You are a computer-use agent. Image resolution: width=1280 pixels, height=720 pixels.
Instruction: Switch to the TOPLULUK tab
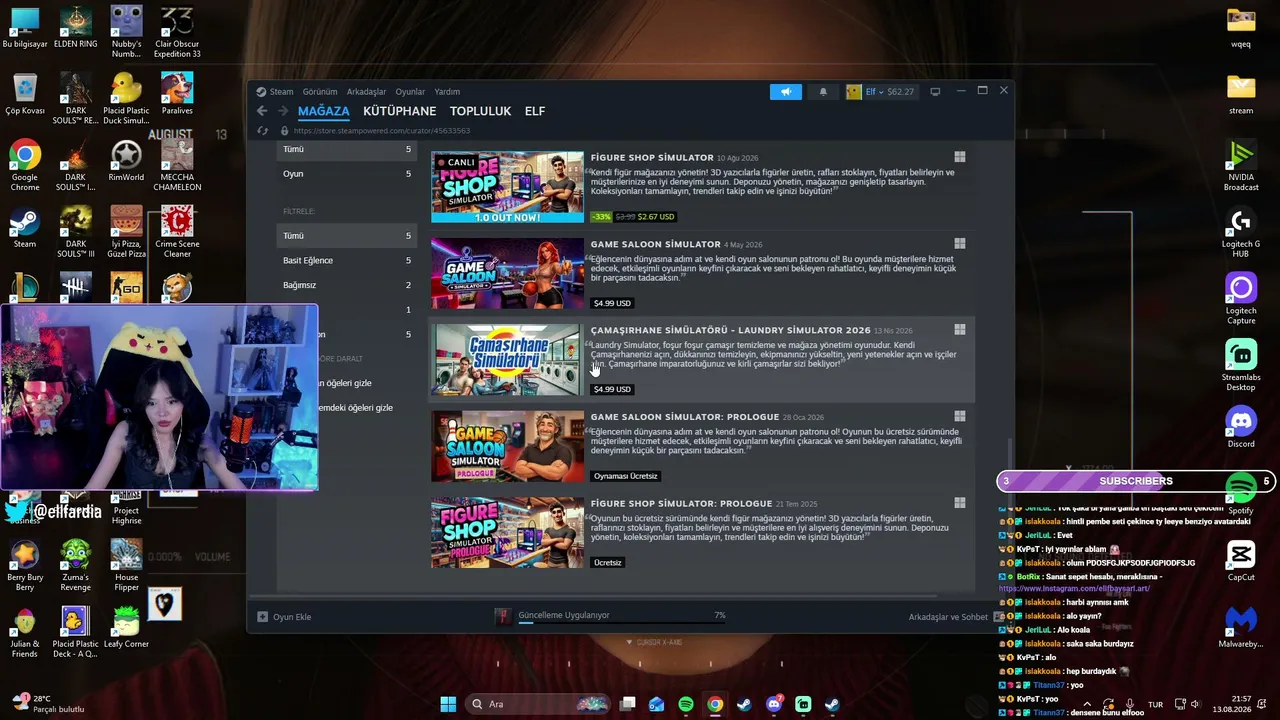pos(481,111)
